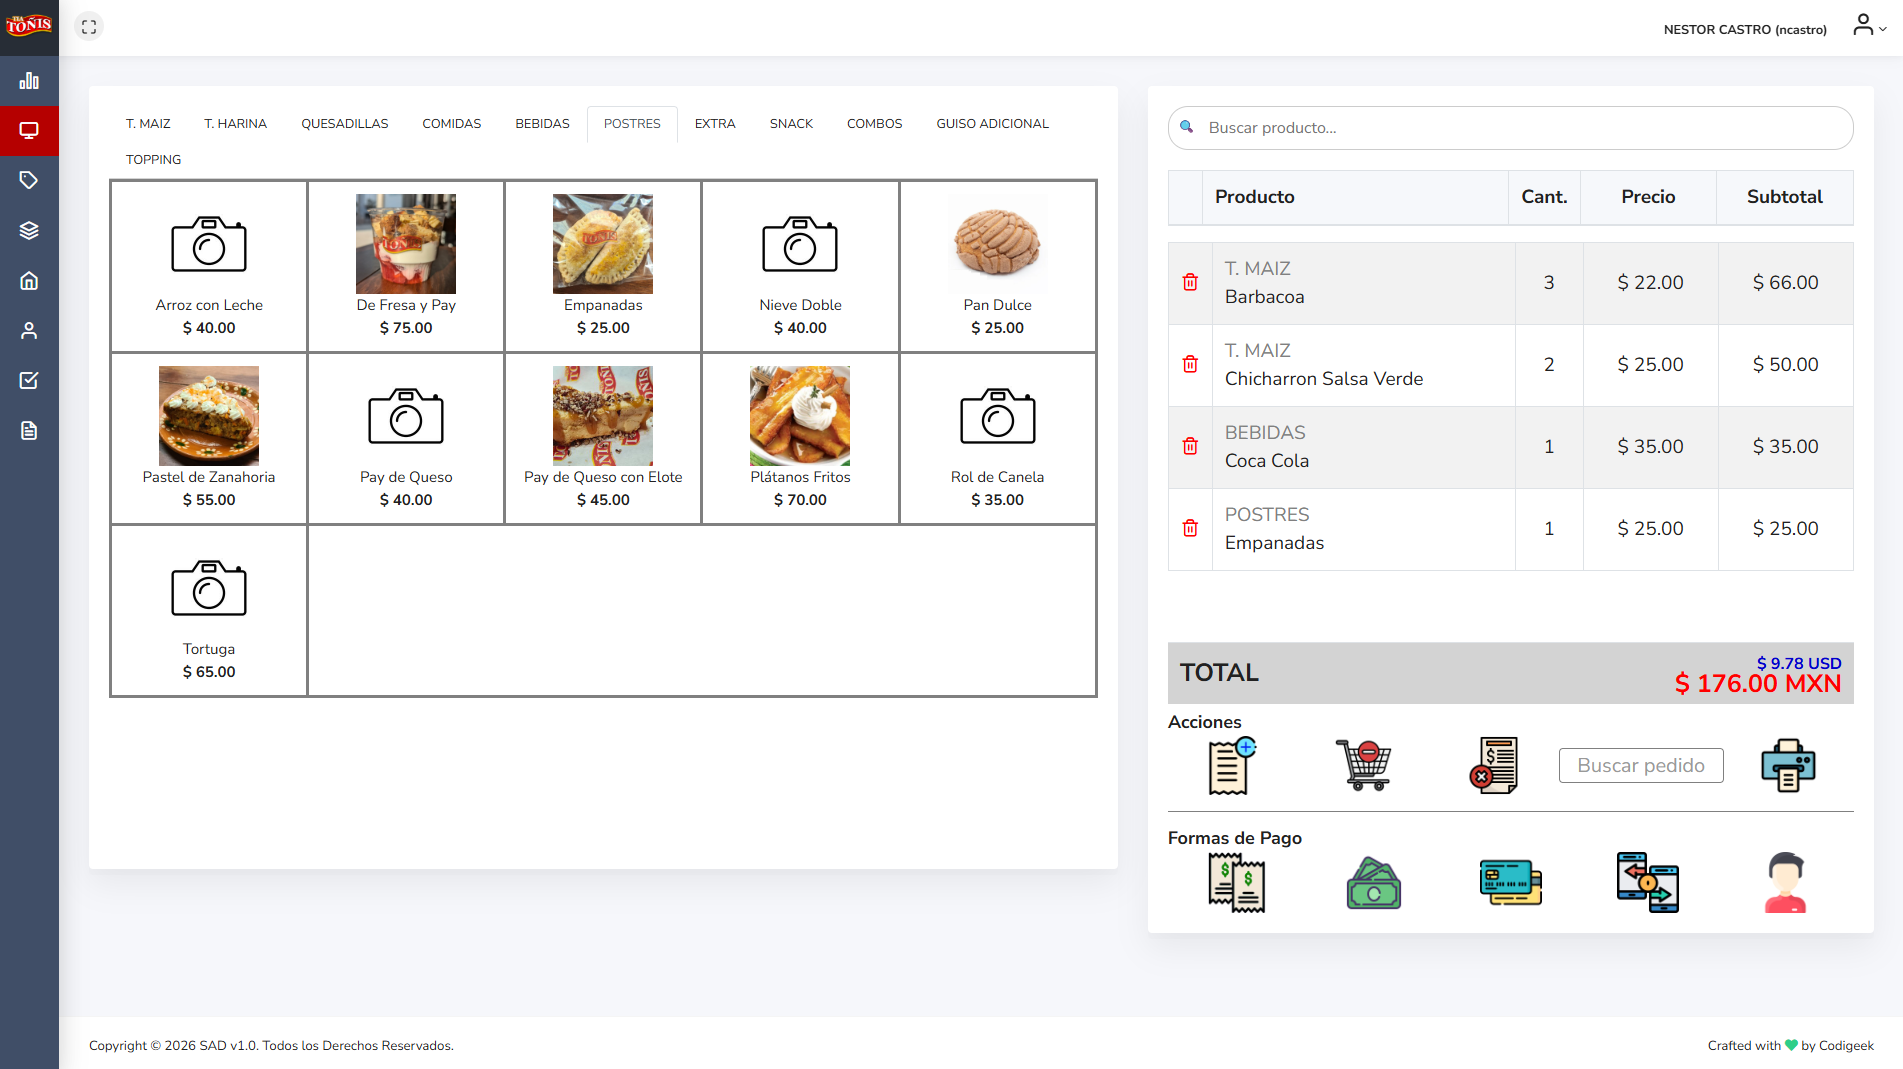Remove the Coca Cola item via trash icon
This screenshot has height=1069, width=1903.
1190,447
